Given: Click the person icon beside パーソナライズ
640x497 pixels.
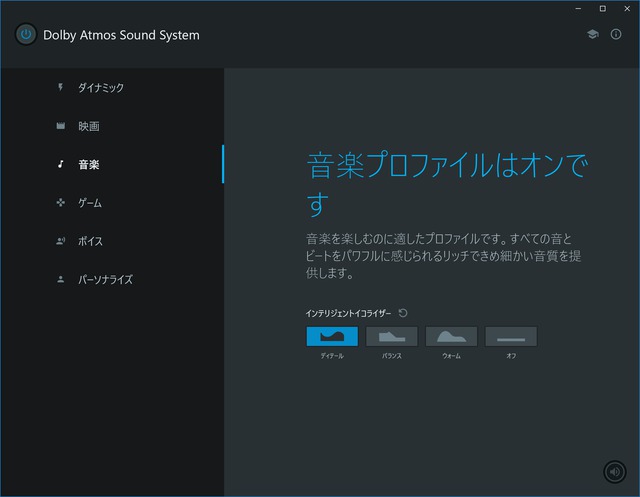Looking at the screenshot, I should [x=61, y=279].
